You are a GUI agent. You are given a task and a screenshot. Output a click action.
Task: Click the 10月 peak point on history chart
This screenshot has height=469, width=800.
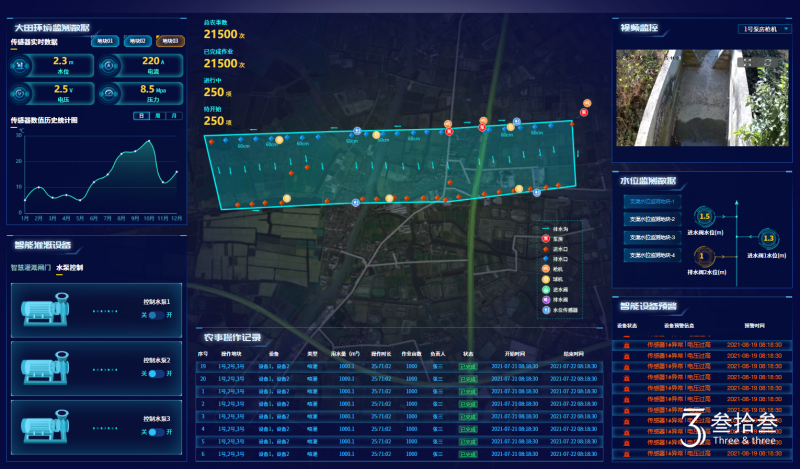[149, 140]
